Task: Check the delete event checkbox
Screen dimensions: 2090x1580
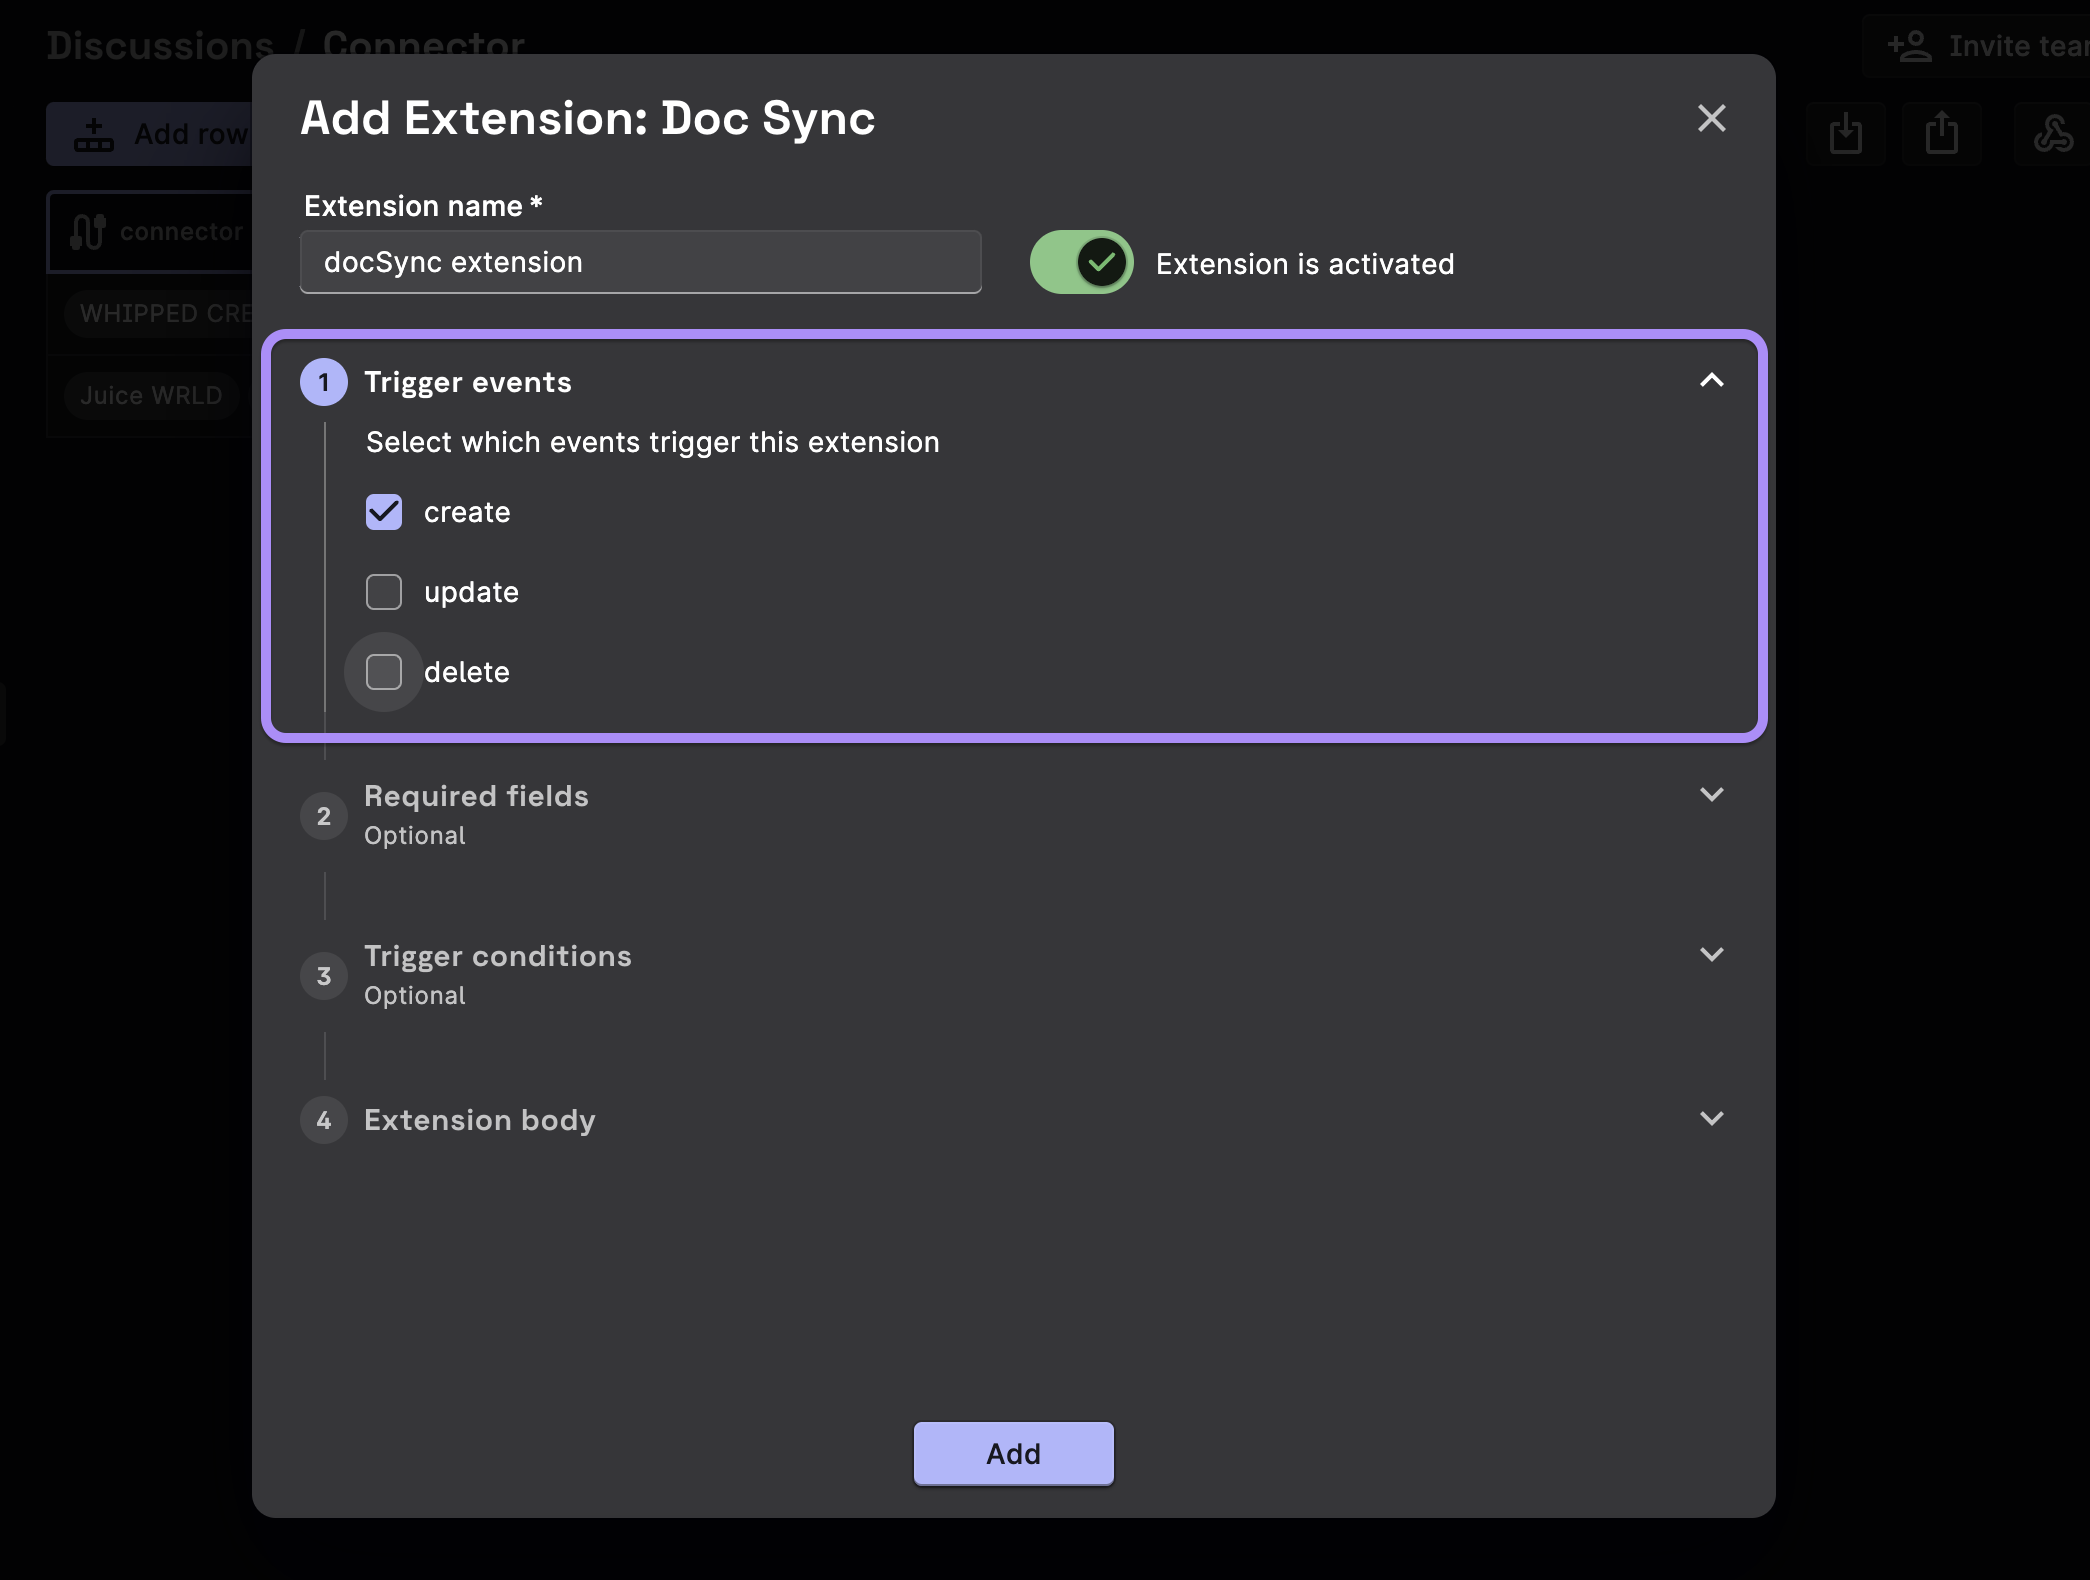Action: click(384, 672)
